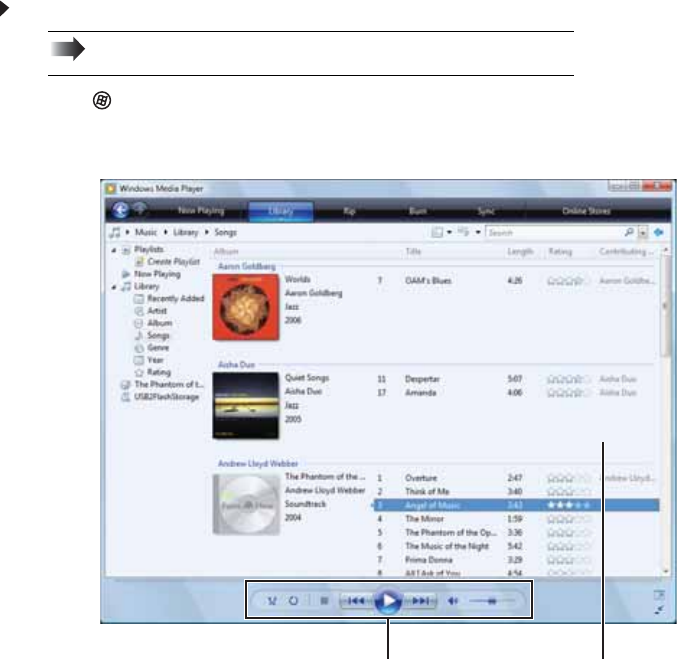678x659 pixels.
Task: Click the Forward arrow button
Action: tap(139, 210)
